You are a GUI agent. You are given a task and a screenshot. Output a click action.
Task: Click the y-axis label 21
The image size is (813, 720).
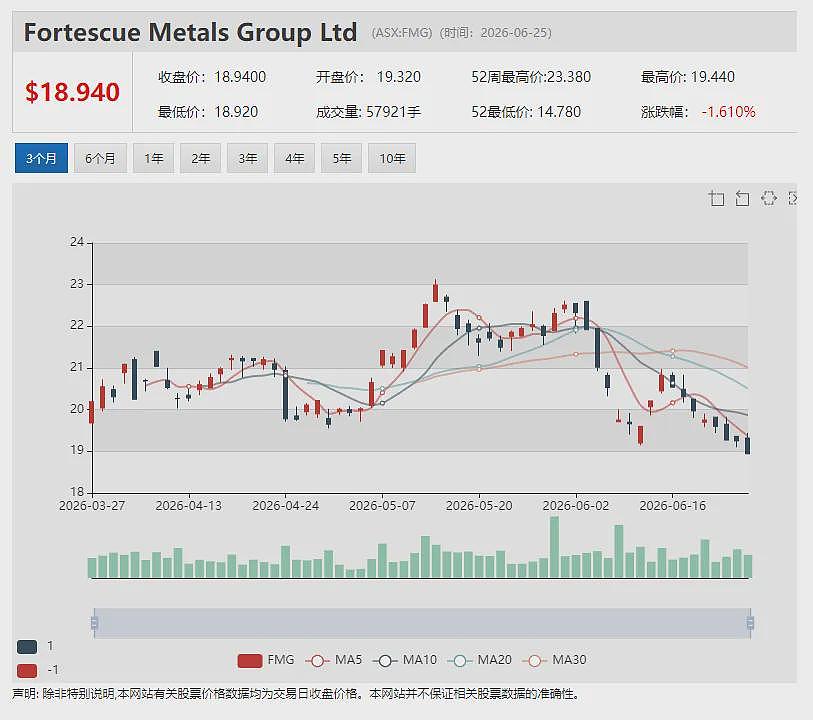[x=77, y=367]
